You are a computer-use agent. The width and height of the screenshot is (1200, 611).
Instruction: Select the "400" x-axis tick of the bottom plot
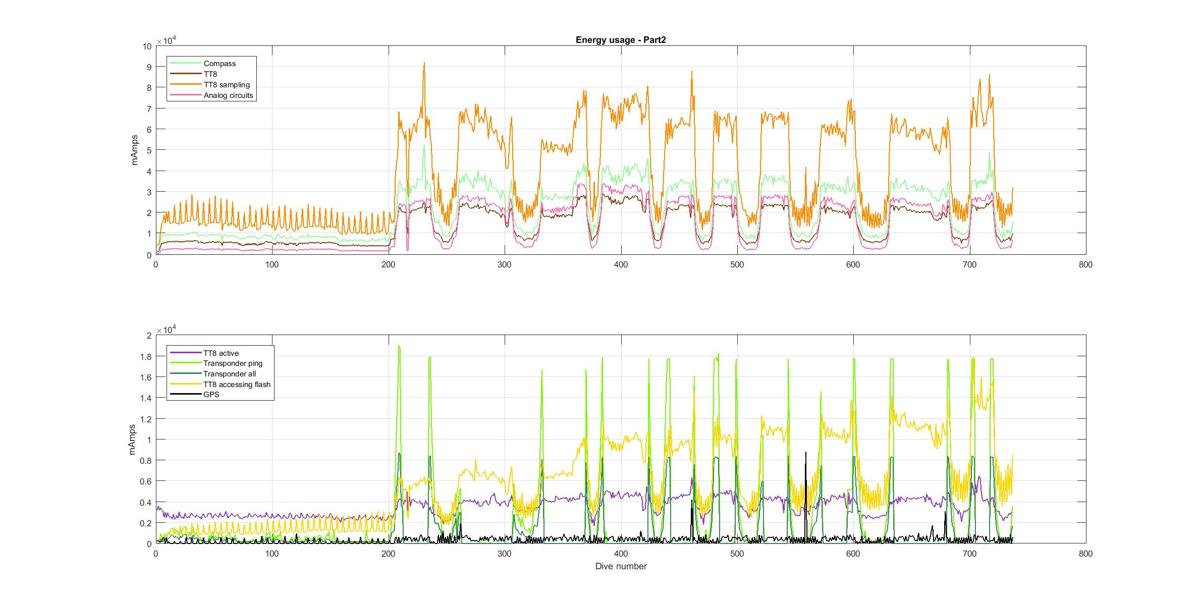[x=621, y=554]
